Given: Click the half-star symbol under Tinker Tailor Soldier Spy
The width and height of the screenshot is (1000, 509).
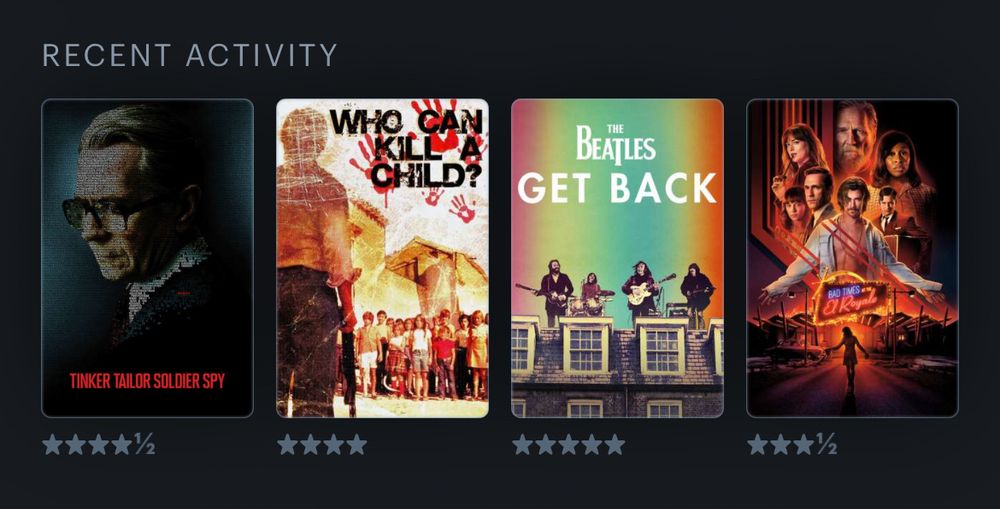Looking at the screenshot, I should (145, 445).
